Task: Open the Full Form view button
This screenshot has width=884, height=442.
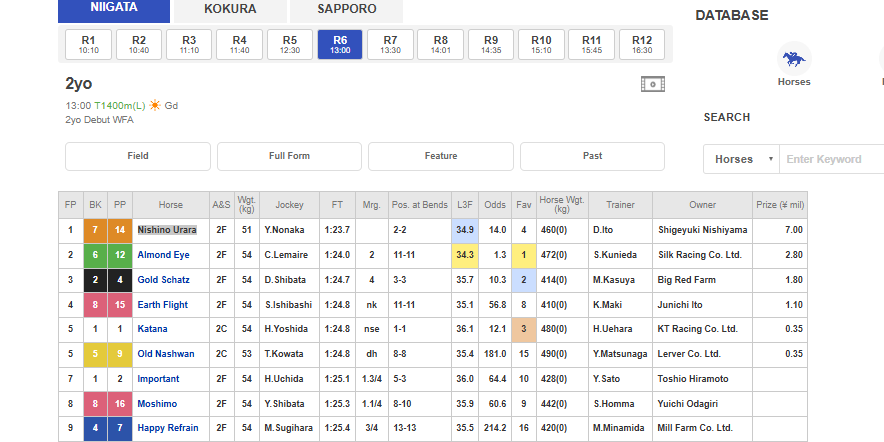Action: point(289,156)
